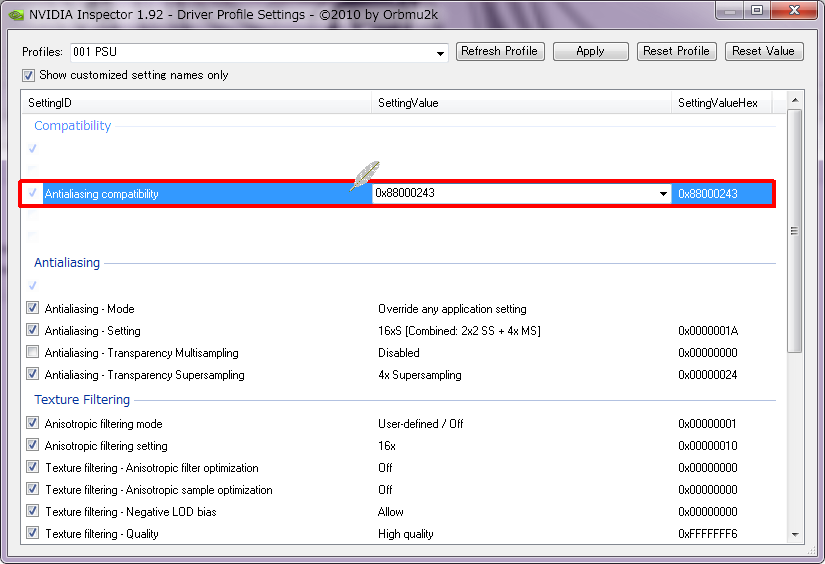Click the 16x anisotropic value
Screen dimensions: 825x564
[x=387, y=446]
